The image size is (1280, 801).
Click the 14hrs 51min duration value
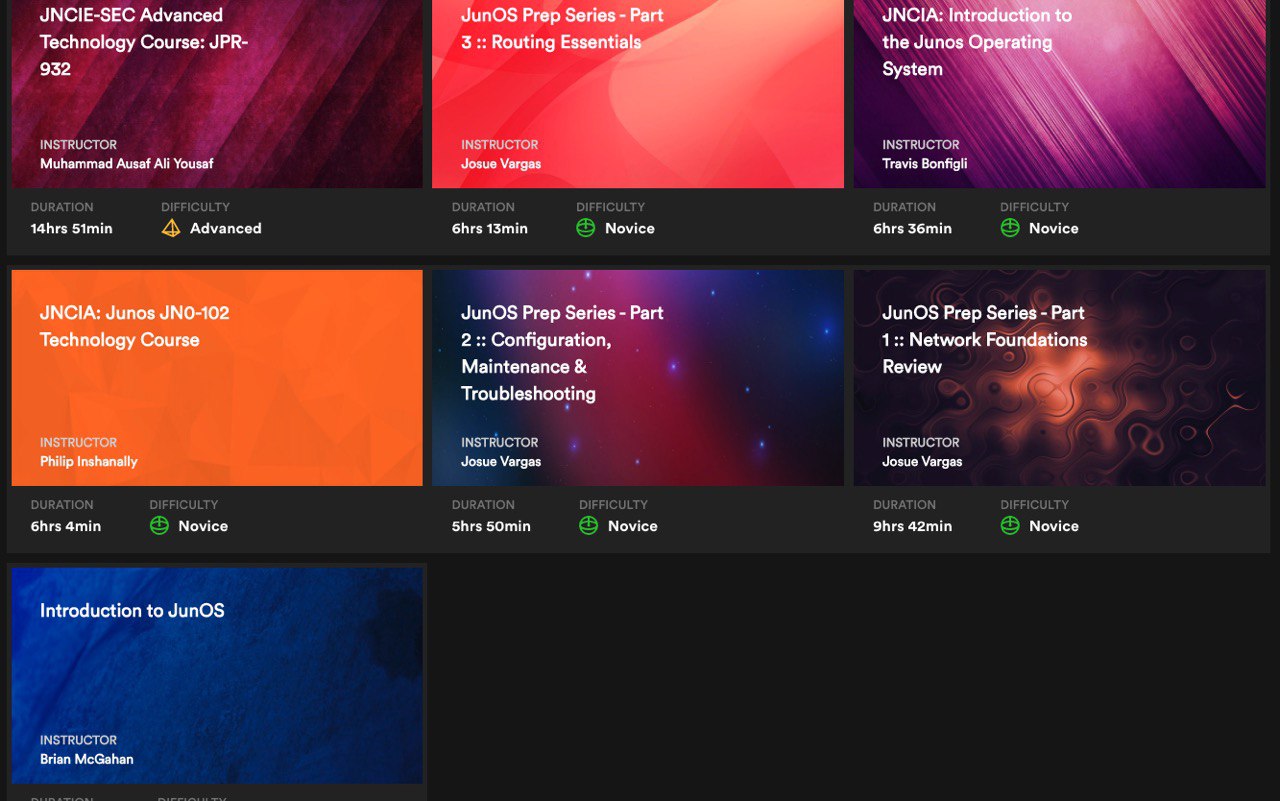click(x=72, y=229)
